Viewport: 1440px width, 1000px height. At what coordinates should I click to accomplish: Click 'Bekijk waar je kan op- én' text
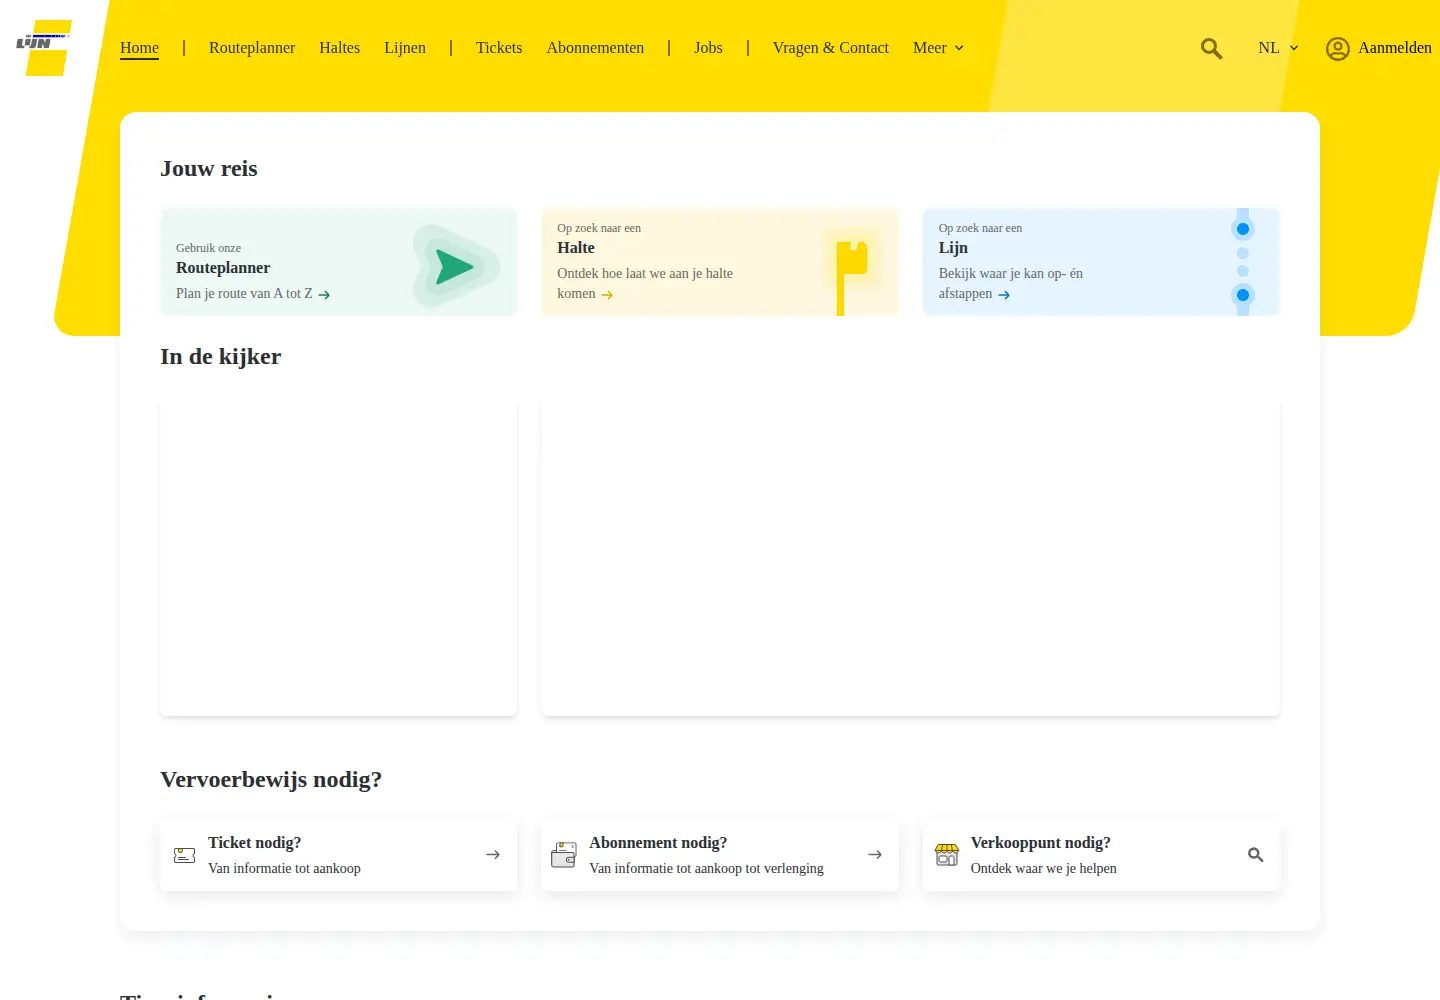click(1011, 274)
